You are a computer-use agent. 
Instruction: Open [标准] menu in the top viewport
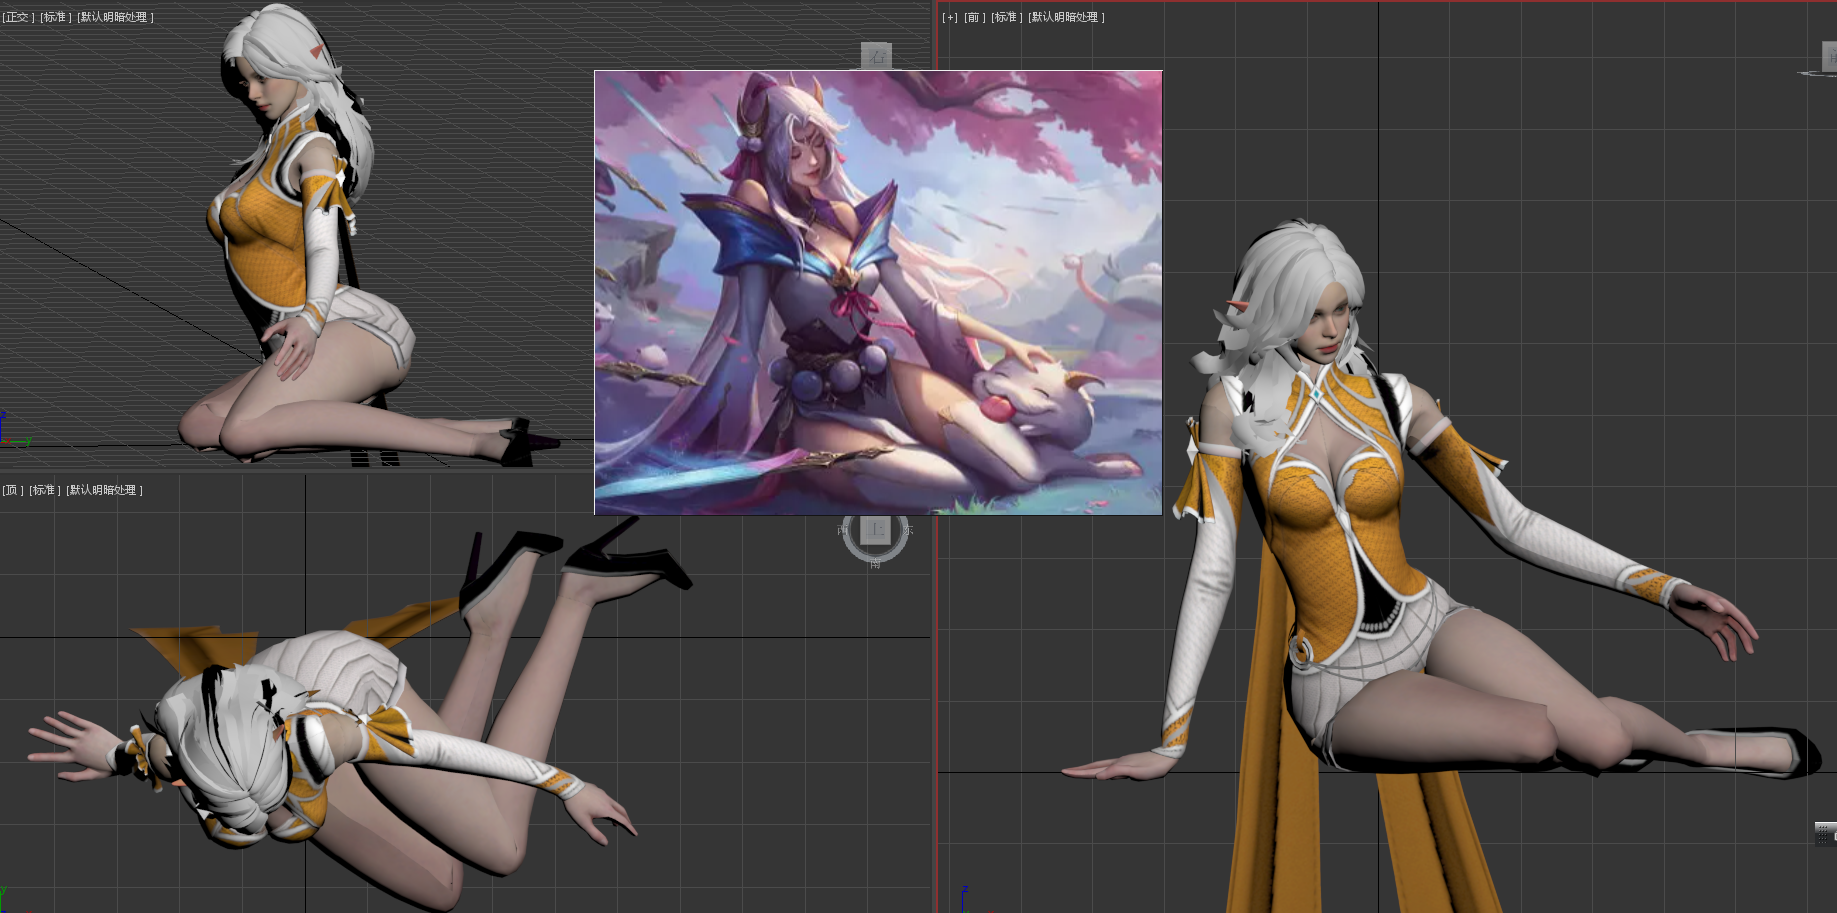(x=45, y=490)
